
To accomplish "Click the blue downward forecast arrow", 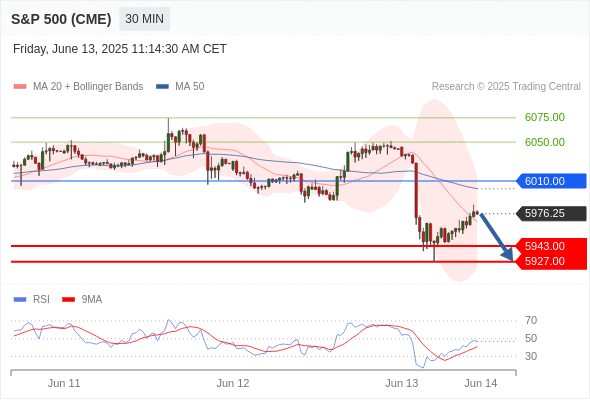I will point(497,237).
